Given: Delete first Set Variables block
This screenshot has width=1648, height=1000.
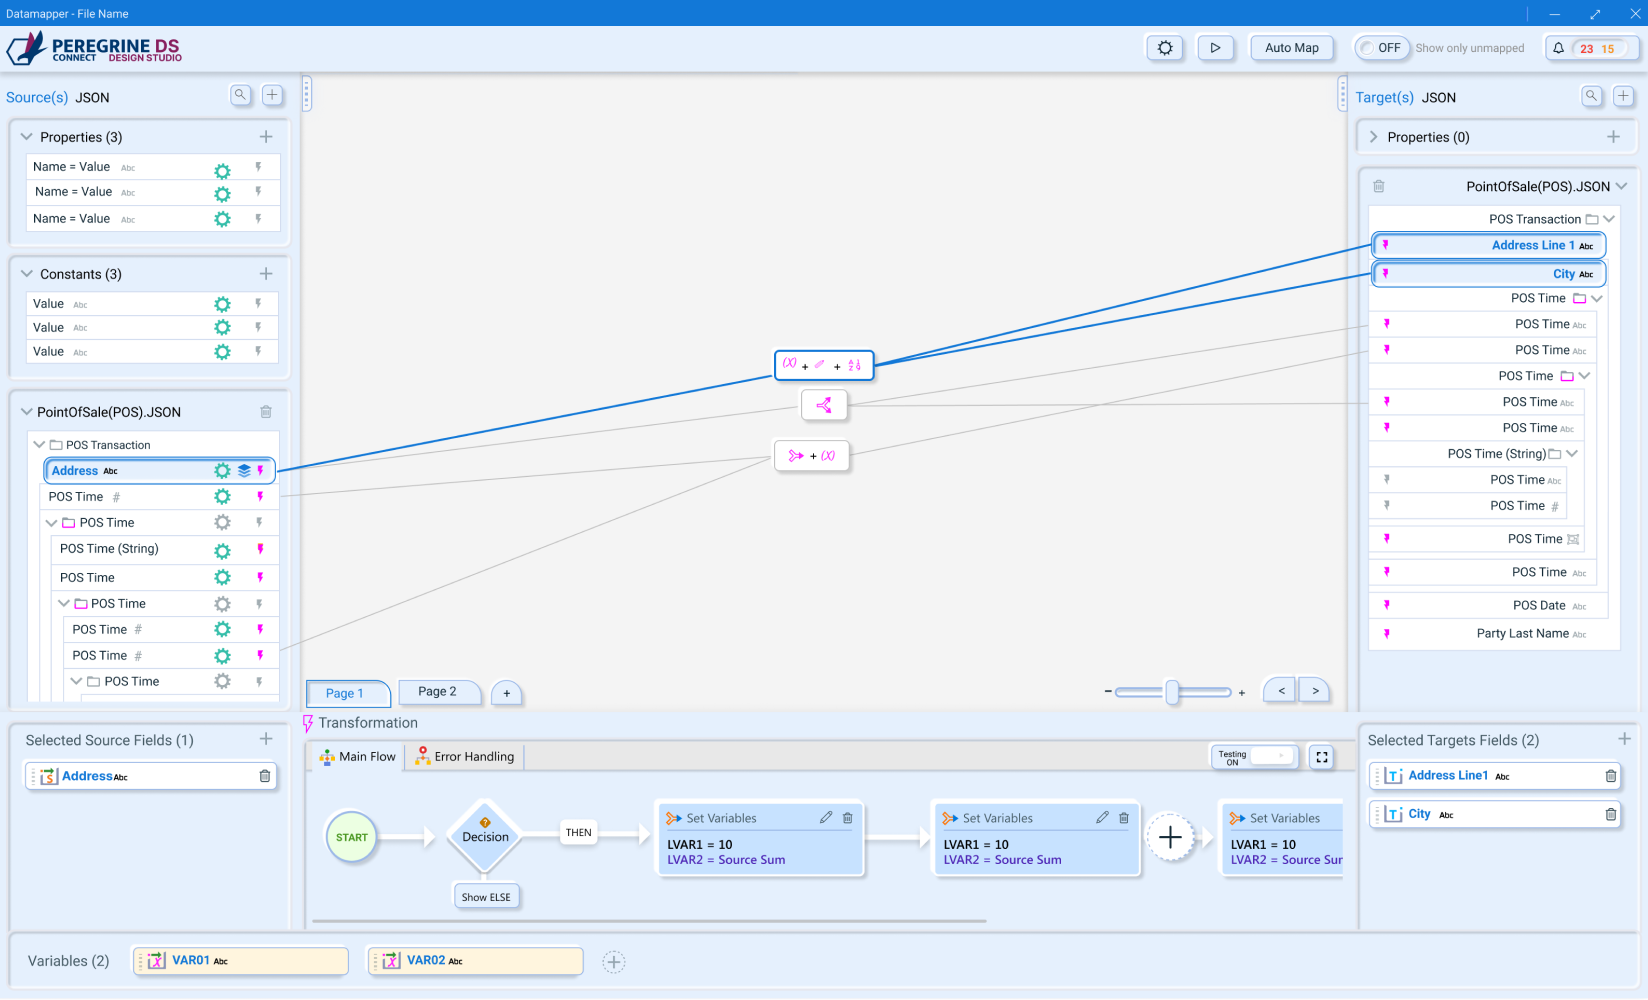Looking at the screenshot, I should tap(848, 818).
